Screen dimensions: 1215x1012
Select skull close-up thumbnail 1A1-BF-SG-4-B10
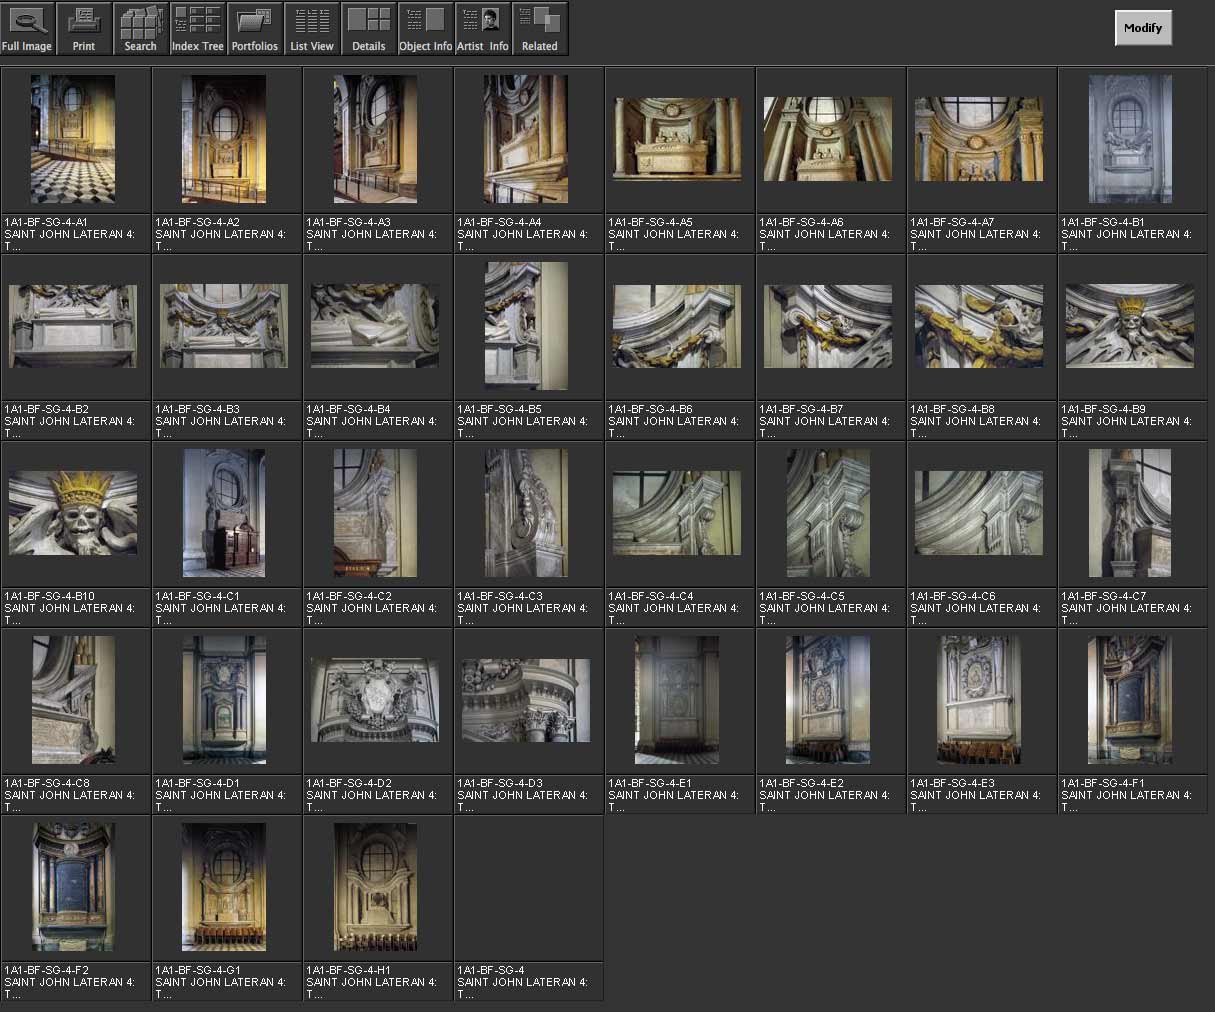(x=73, y=513)
